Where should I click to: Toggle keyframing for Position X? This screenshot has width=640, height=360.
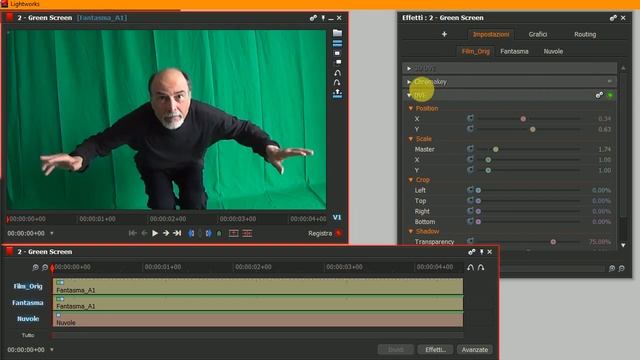click(470, 118)
